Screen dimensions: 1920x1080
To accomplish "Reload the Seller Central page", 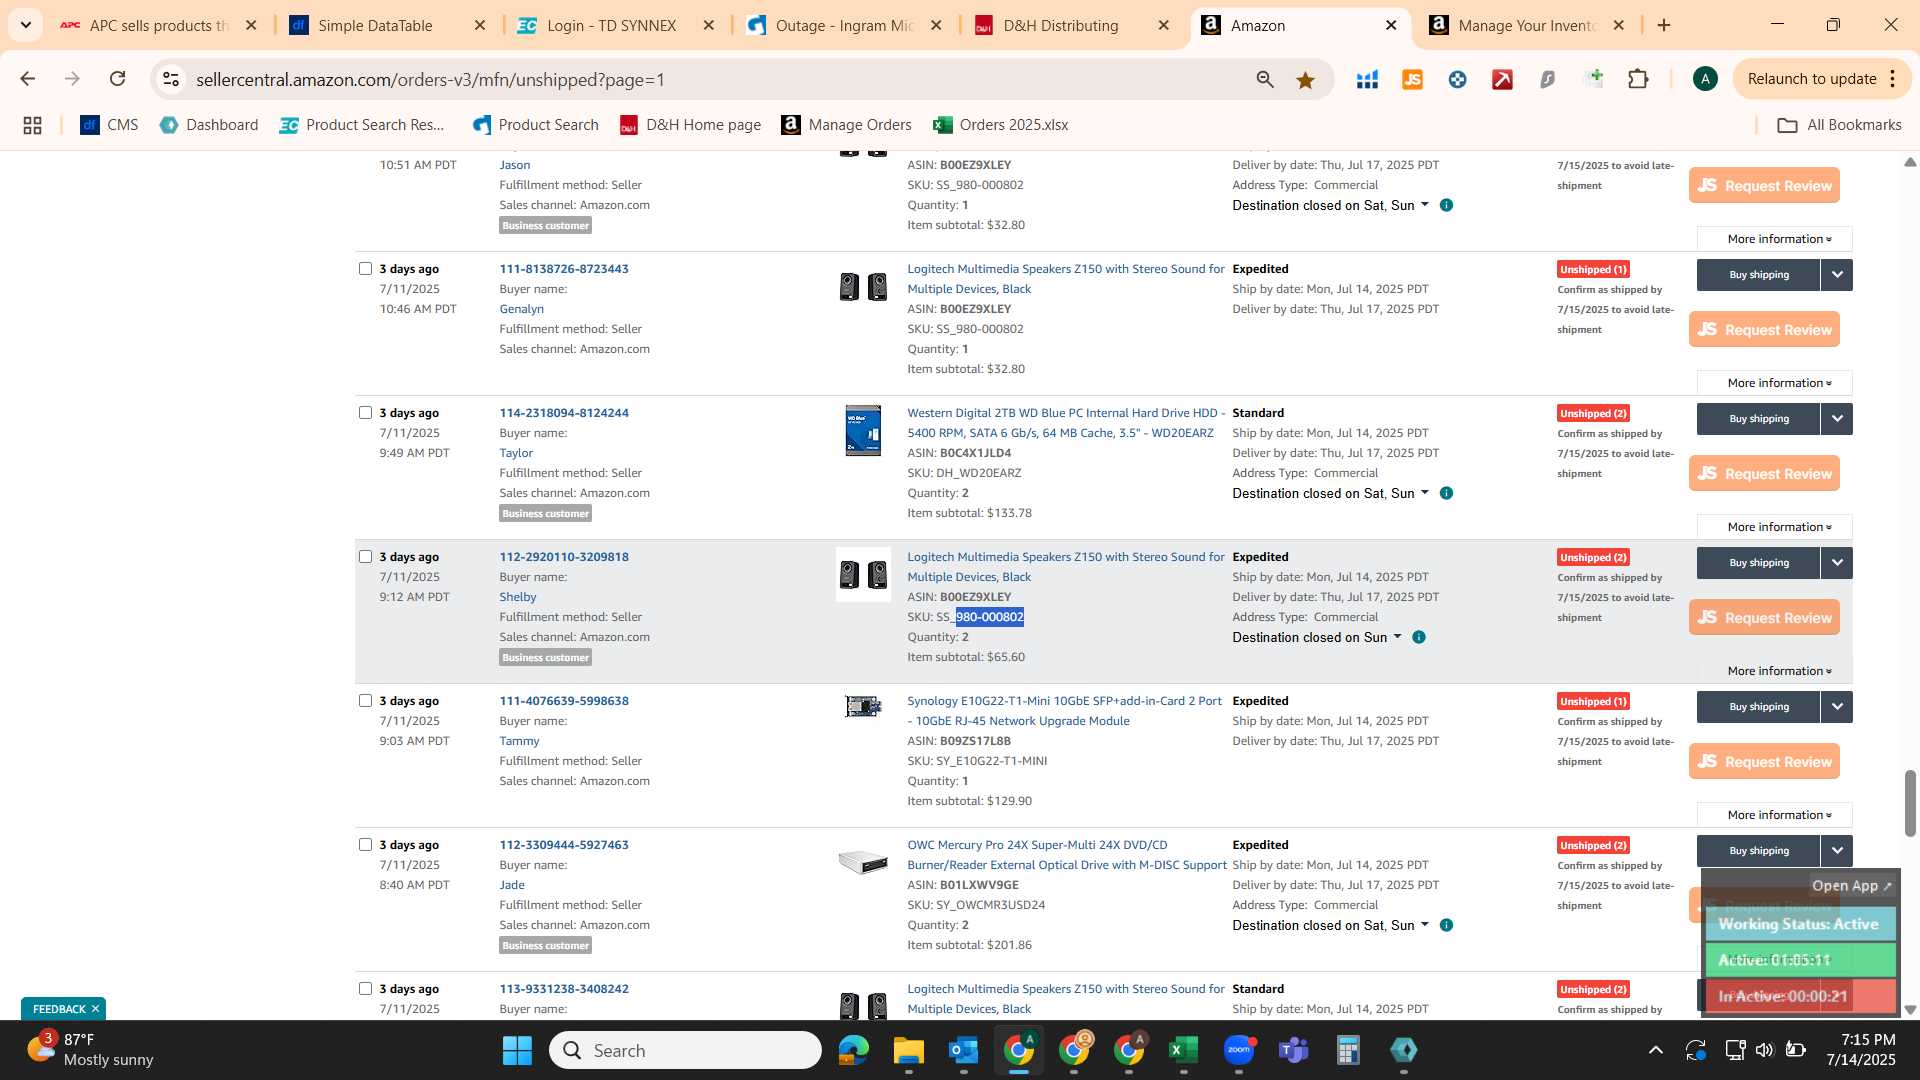I will point(118,79).
